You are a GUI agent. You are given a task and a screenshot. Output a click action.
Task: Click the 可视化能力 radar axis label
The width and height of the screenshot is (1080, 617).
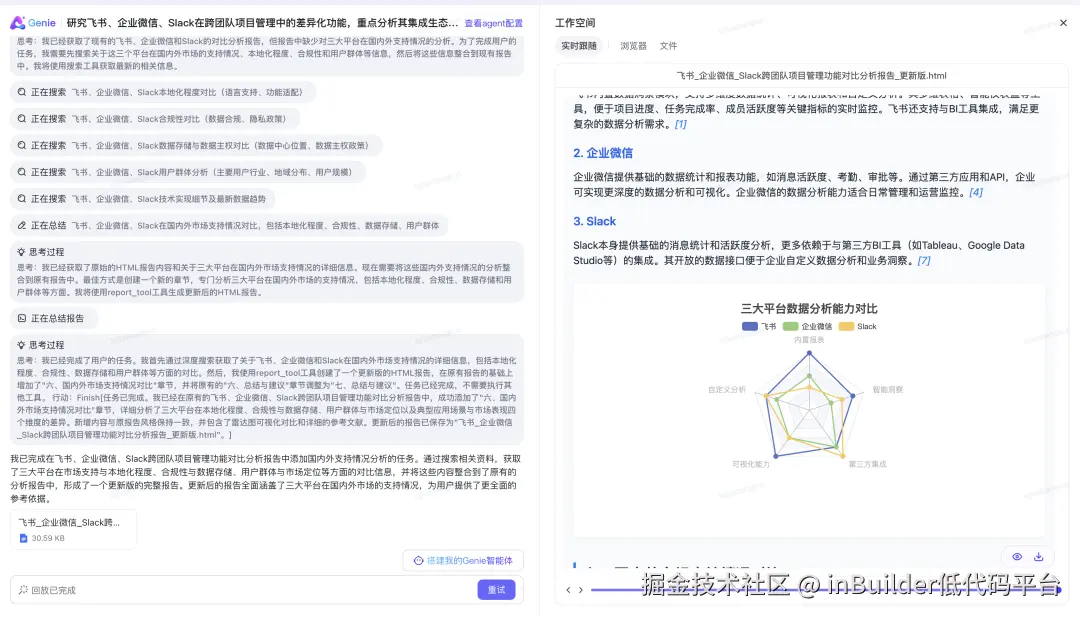coord(751,464)
